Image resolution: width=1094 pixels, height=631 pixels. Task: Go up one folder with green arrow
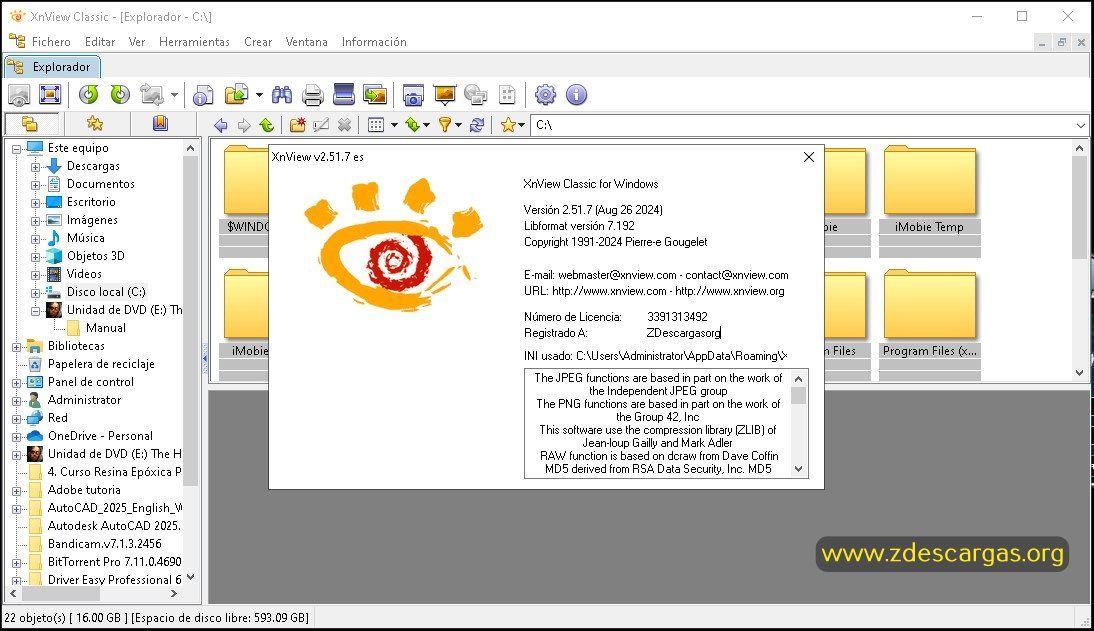(267, 125)
